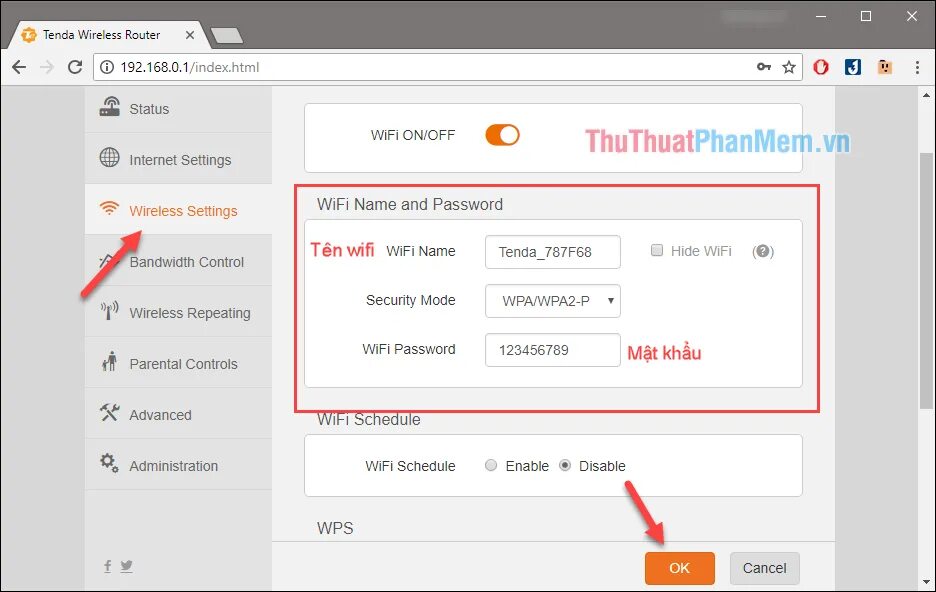
Task: Select the Disable WiFi Schedule radio button
Action: tap(565, 465)
